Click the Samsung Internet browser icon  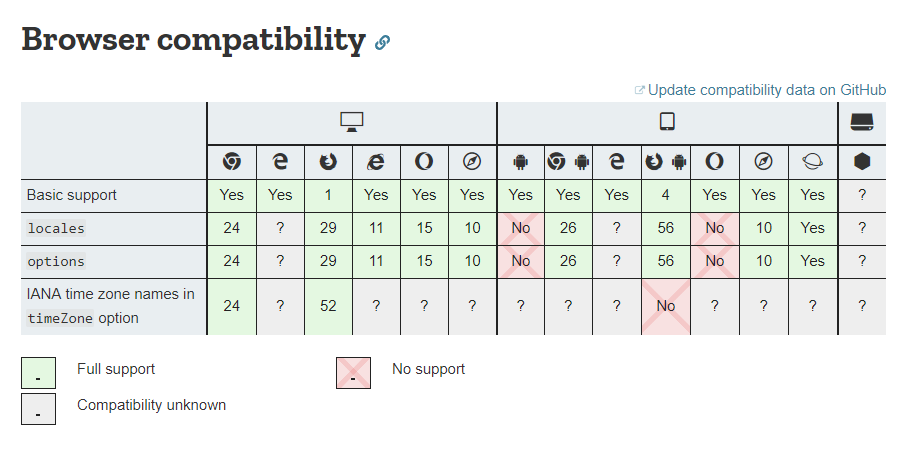coord(812,161)
